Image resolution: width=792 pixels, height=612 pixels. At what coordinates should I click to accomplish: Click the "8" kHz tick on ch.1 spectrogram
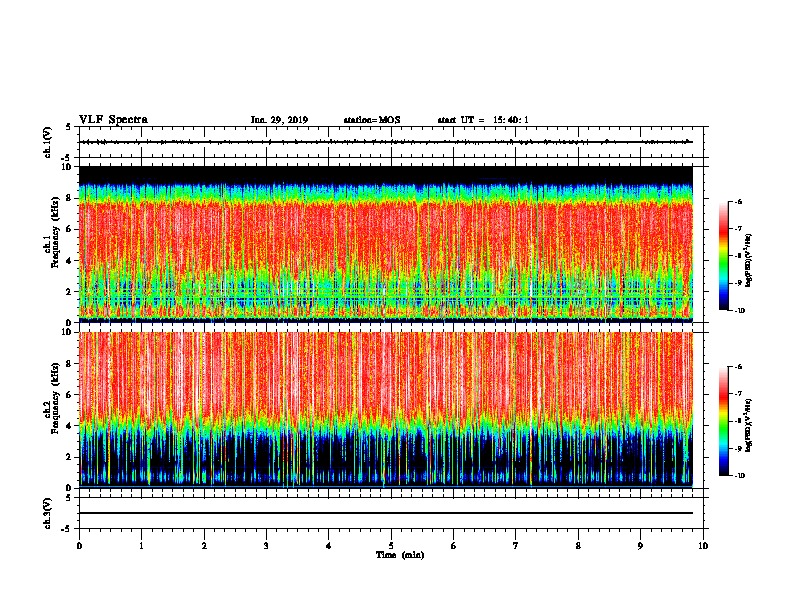click(70, 198)
